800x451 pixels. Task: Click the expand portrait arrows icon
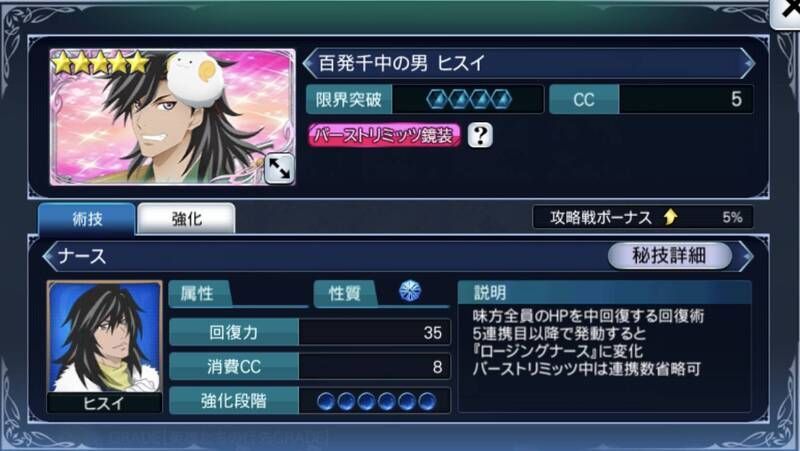279,169
